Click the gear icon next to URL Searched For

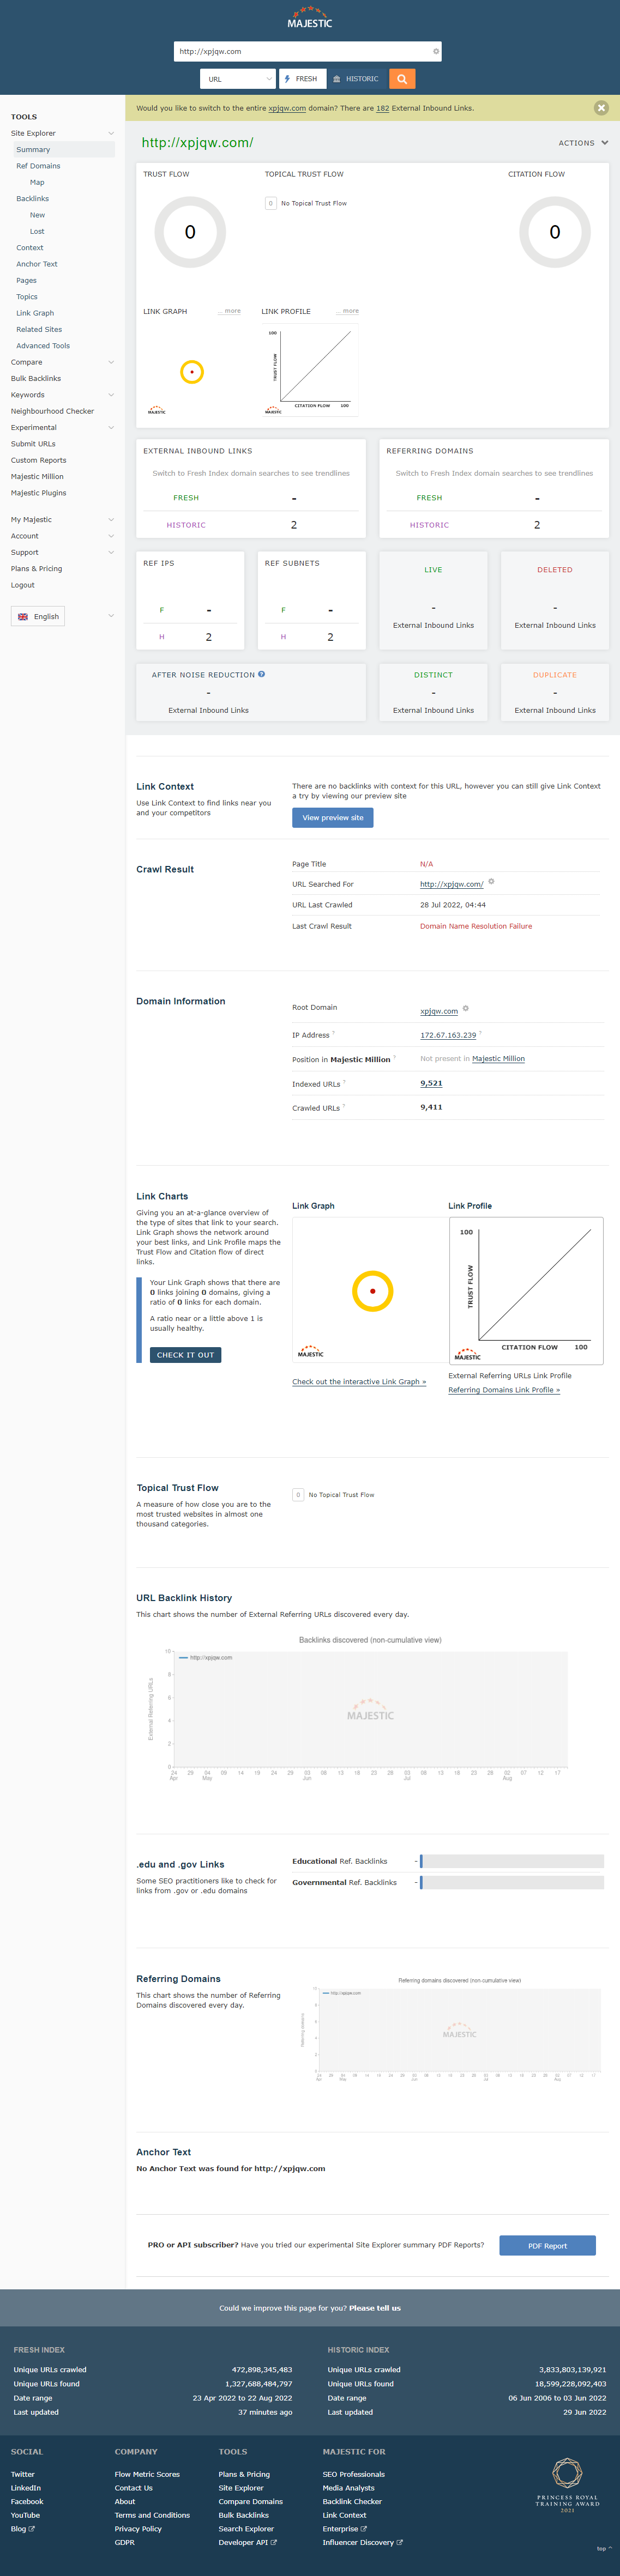[x=491, y=882]
